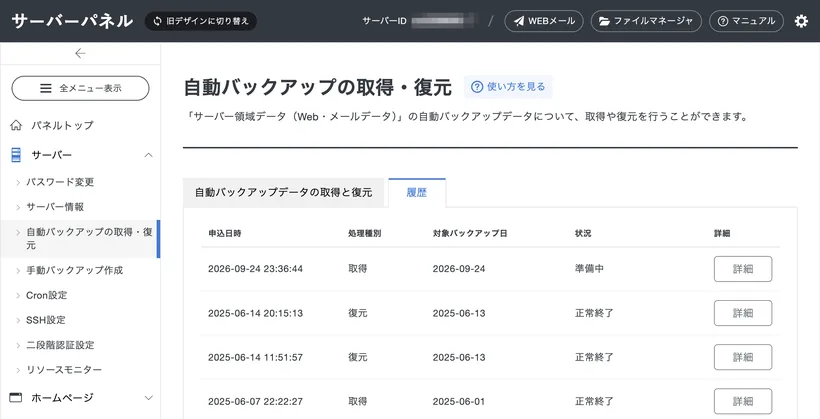Click the page heading 自動バックアップの取得・復元

(317, 87)
